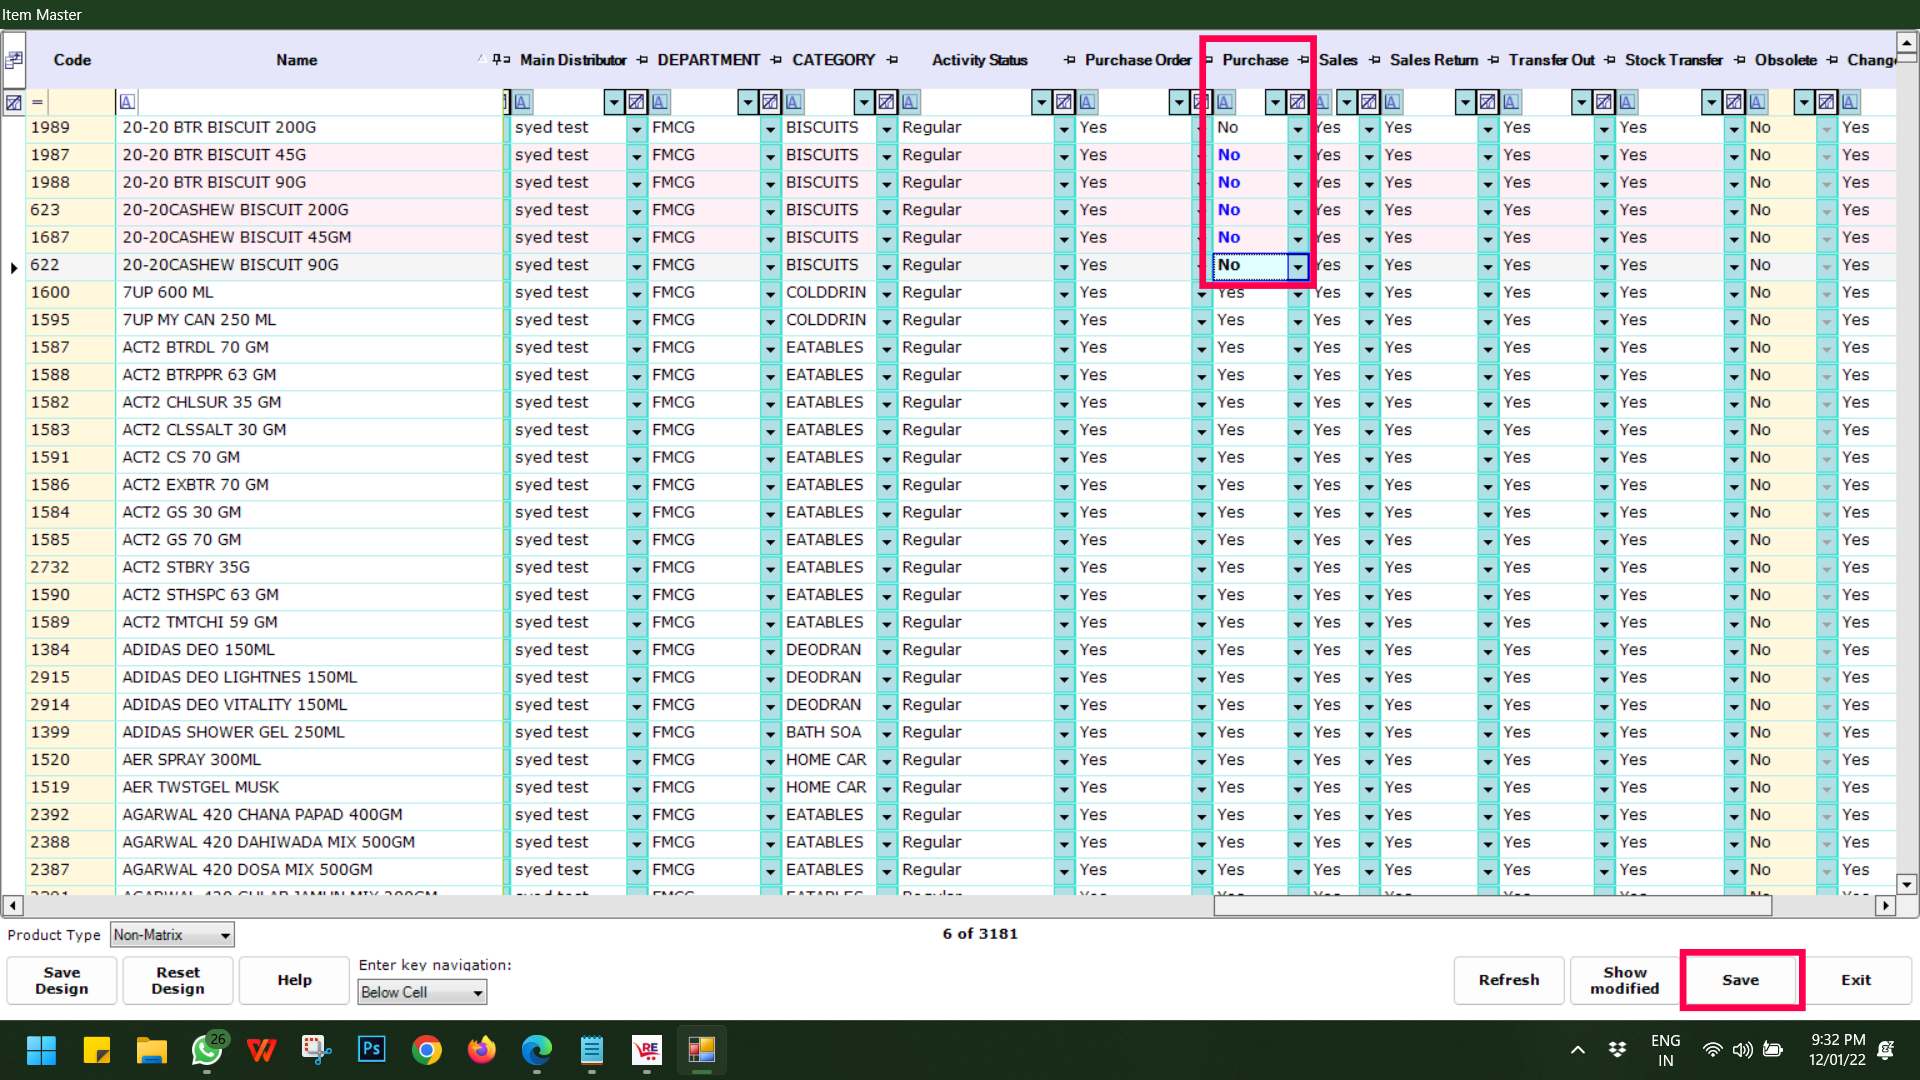Open Purchase dropdown for 7UP MY CAN 250 ML

(x=1297, y=321)
